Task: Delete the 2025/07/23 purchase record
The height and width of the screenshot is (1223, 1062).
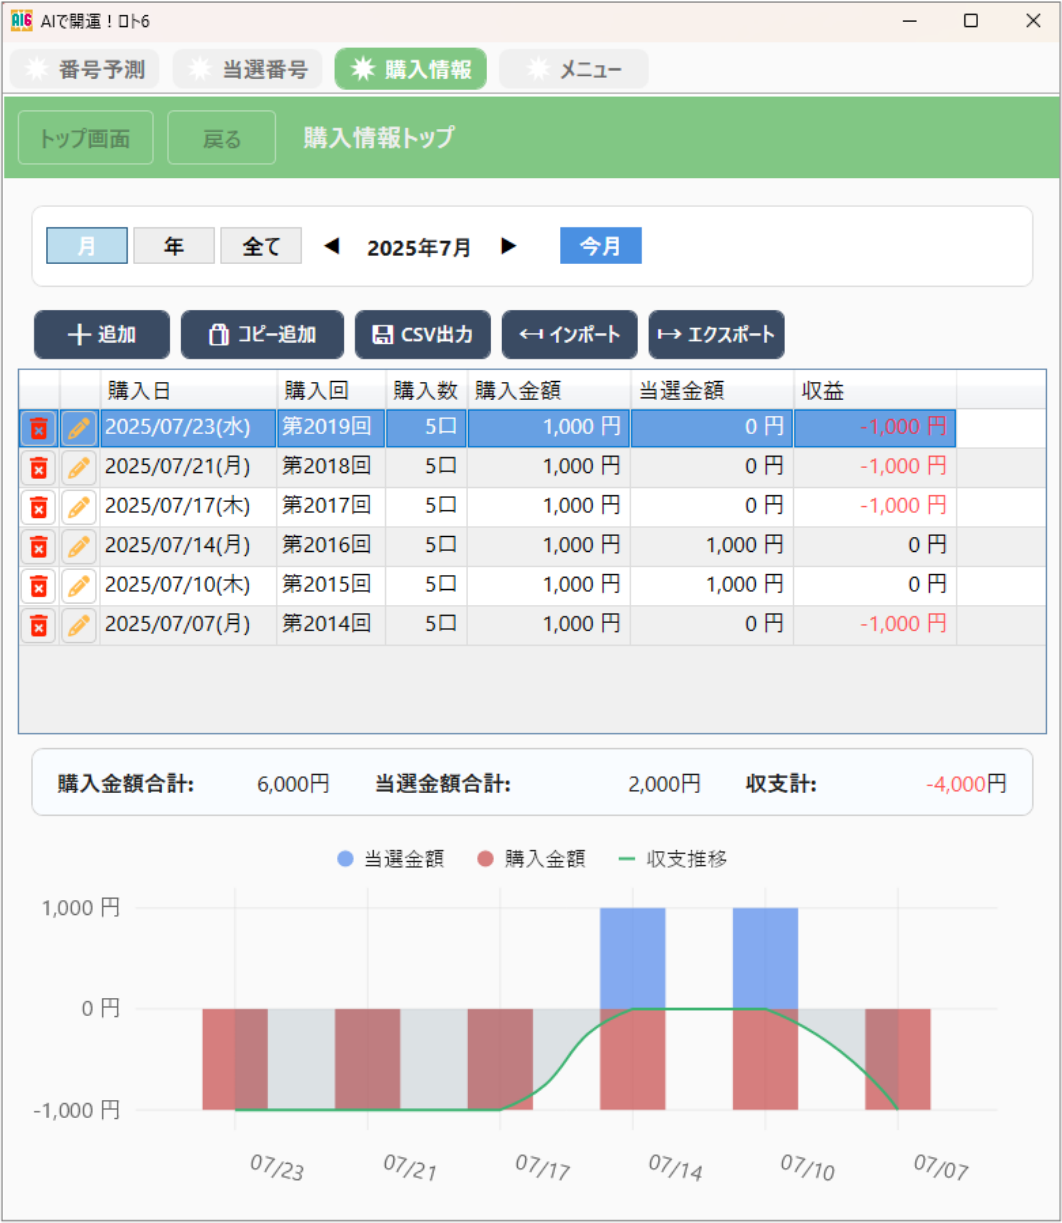Action: [x=37, y=427]
